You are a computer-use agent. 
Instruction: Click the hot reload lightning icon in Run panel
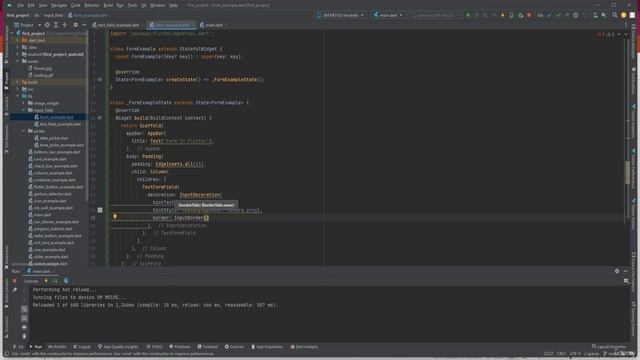46,281
